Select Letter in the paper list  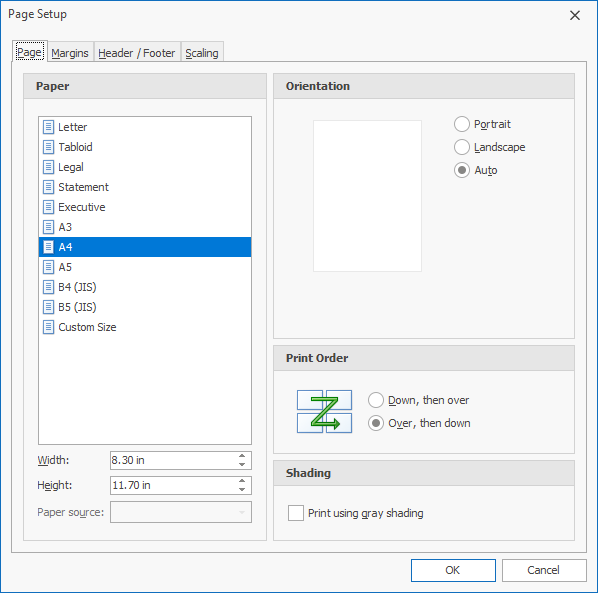coord(145,127)
